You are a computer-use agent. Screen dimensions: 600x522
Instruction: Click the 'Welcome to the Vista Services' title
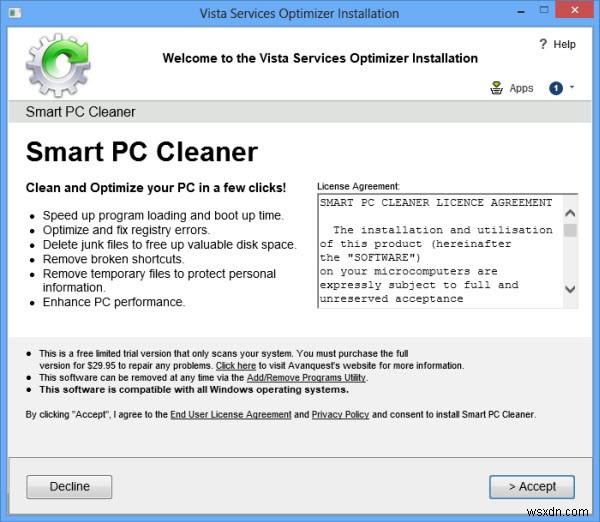(x=320, y=58)
